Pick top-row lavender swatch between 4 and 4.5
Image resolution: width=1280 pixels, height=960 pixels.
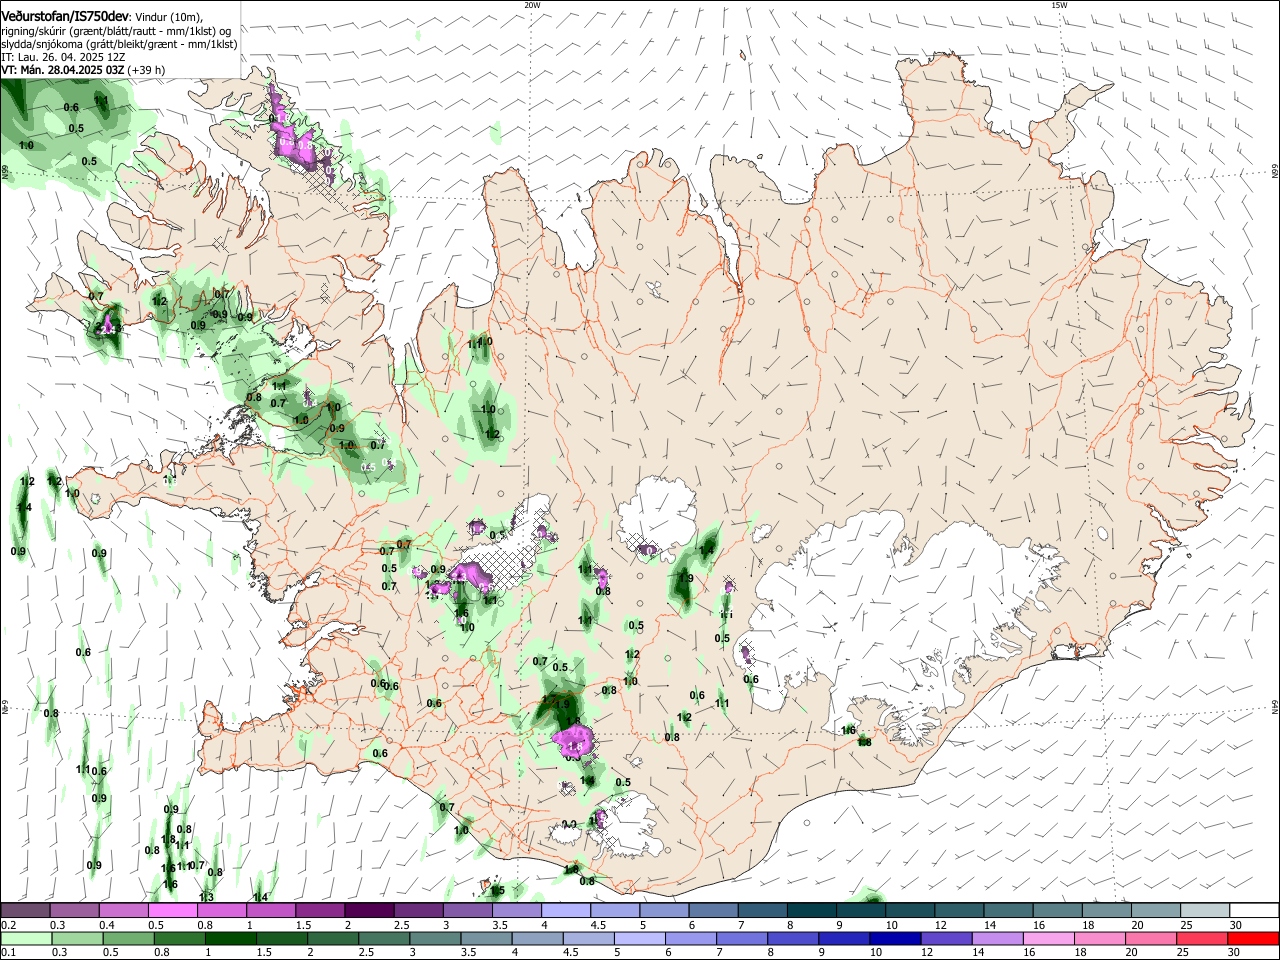[x=566, y=910]
